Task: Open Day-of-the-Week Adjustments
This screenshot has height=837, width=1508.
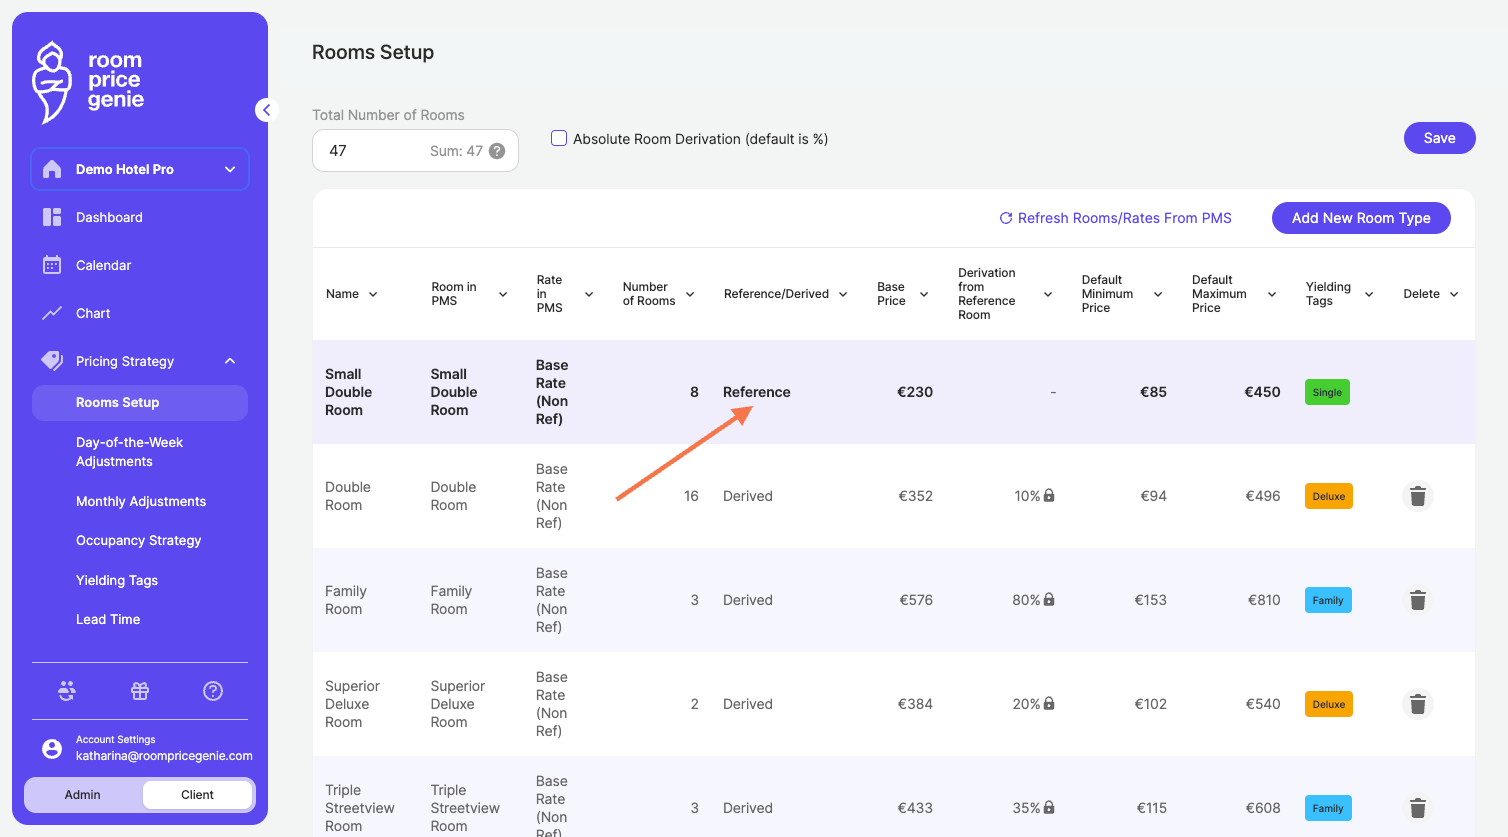Action: coord(129,452)
